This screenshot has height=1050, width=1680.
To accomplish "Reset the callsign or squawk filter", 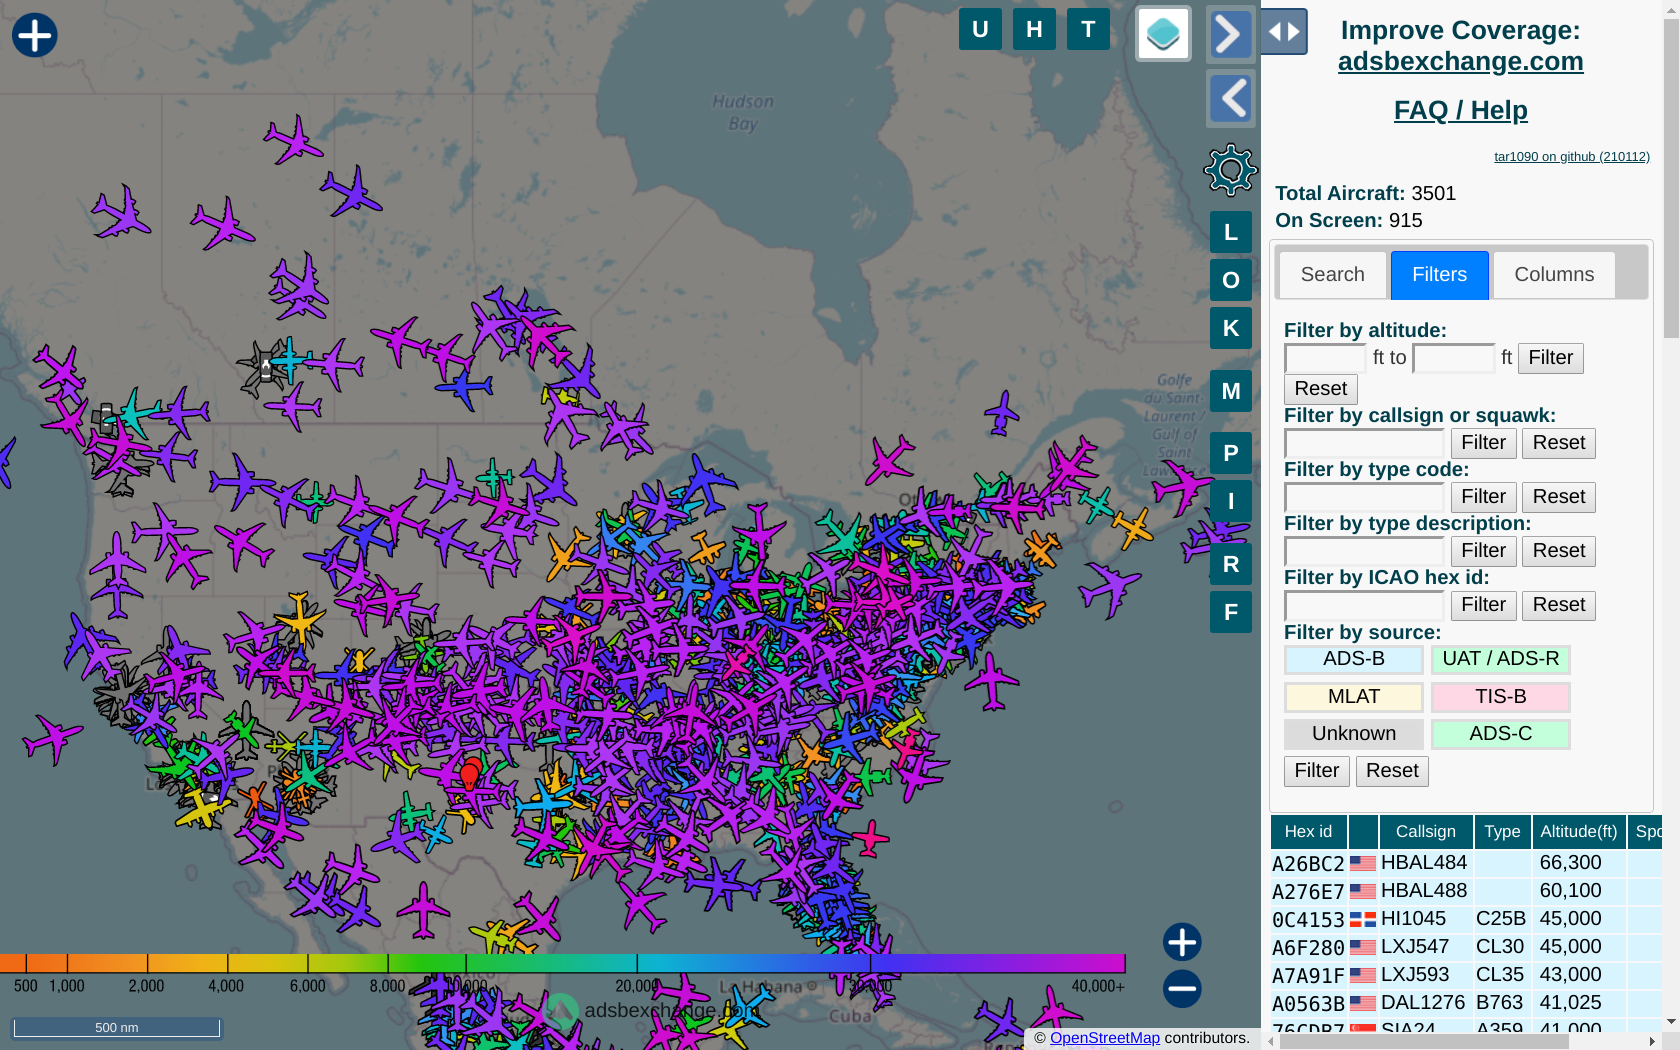I will tap(1558, 443).
